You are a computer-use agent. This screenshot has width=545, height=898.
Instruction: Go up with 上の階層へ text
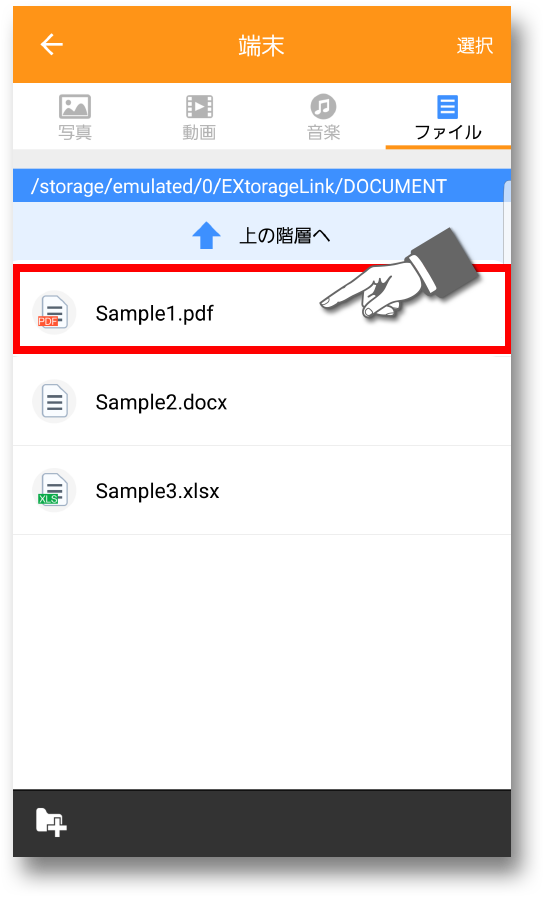(285, 235)
